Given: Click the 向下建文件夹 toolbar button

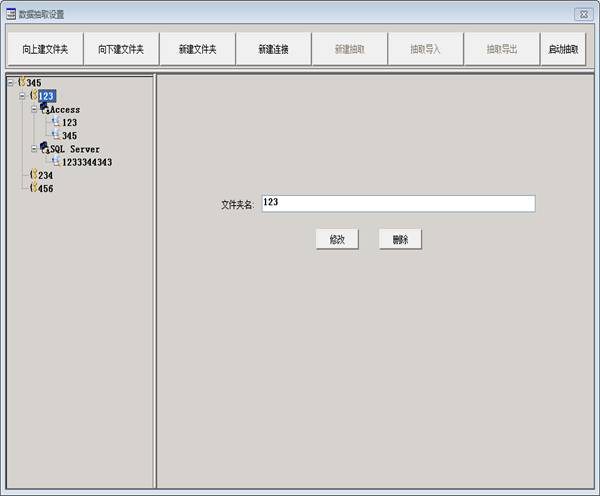Looking at the screenshot, I should (x=121, y=49).
